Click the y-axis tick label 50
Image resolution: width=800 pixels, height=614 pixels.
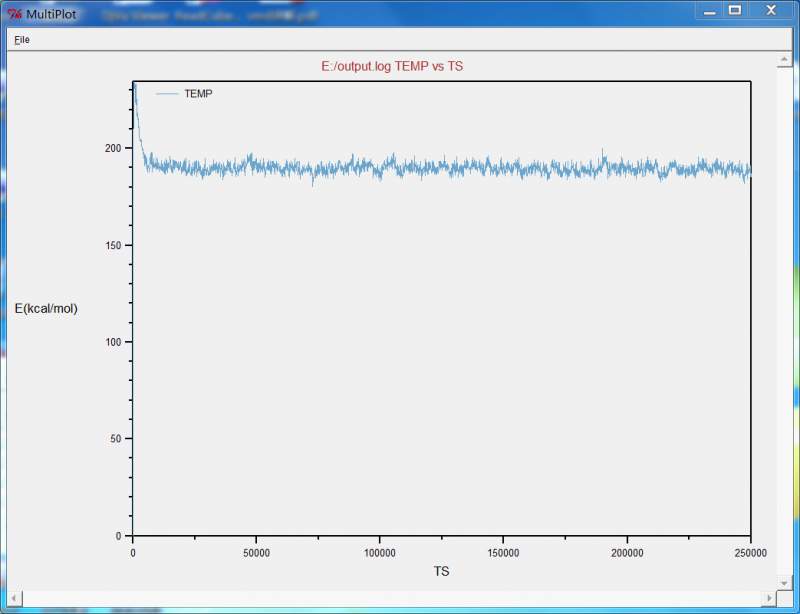tap(115, 438)
